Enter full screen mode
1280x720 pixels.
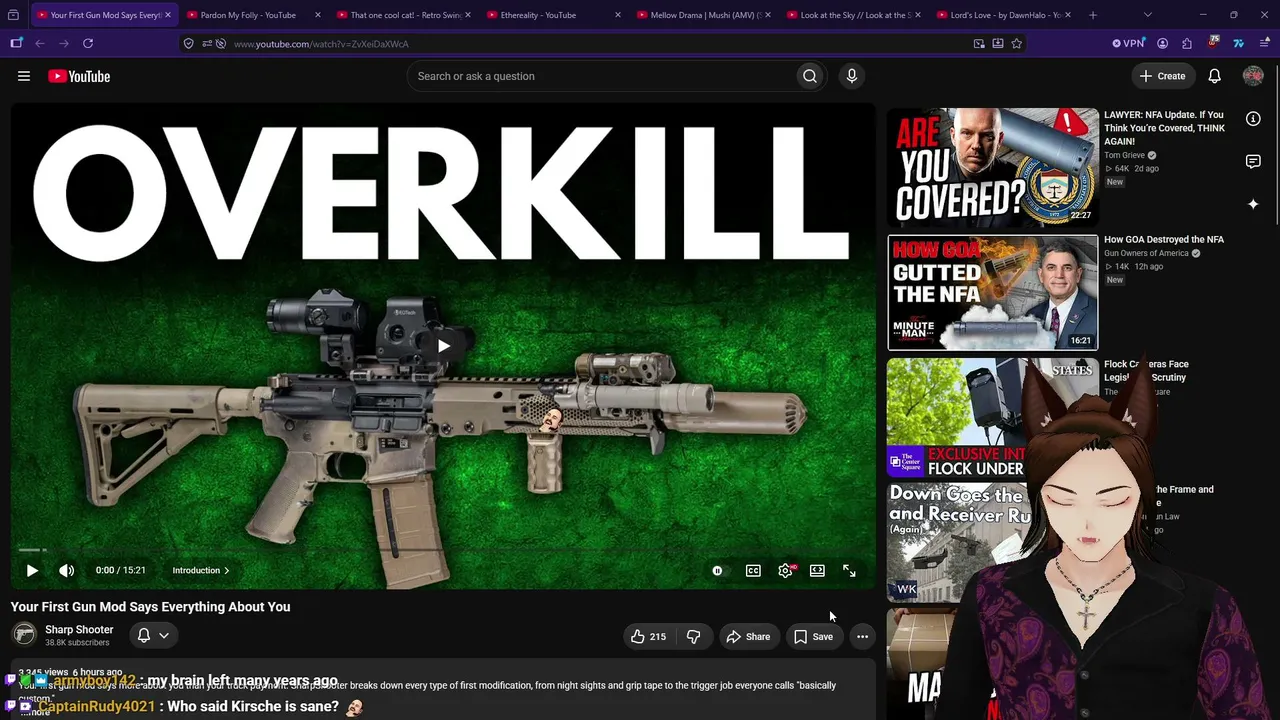[849, 571]
